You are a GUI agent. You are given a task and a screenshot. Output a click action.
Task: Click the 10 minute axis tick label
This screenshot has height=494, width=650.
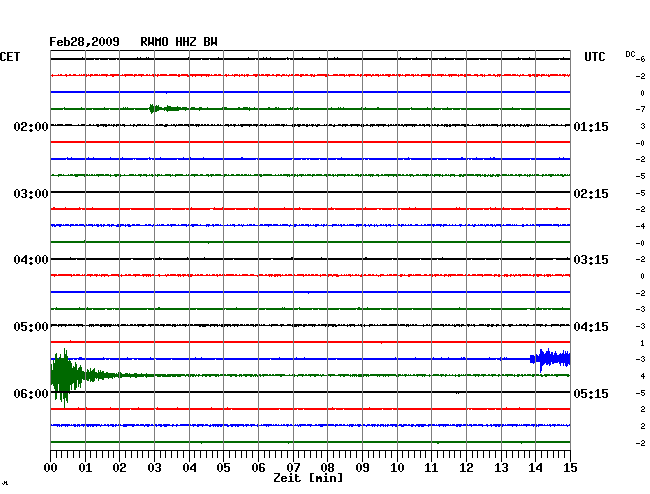click(x=397, y=467)
